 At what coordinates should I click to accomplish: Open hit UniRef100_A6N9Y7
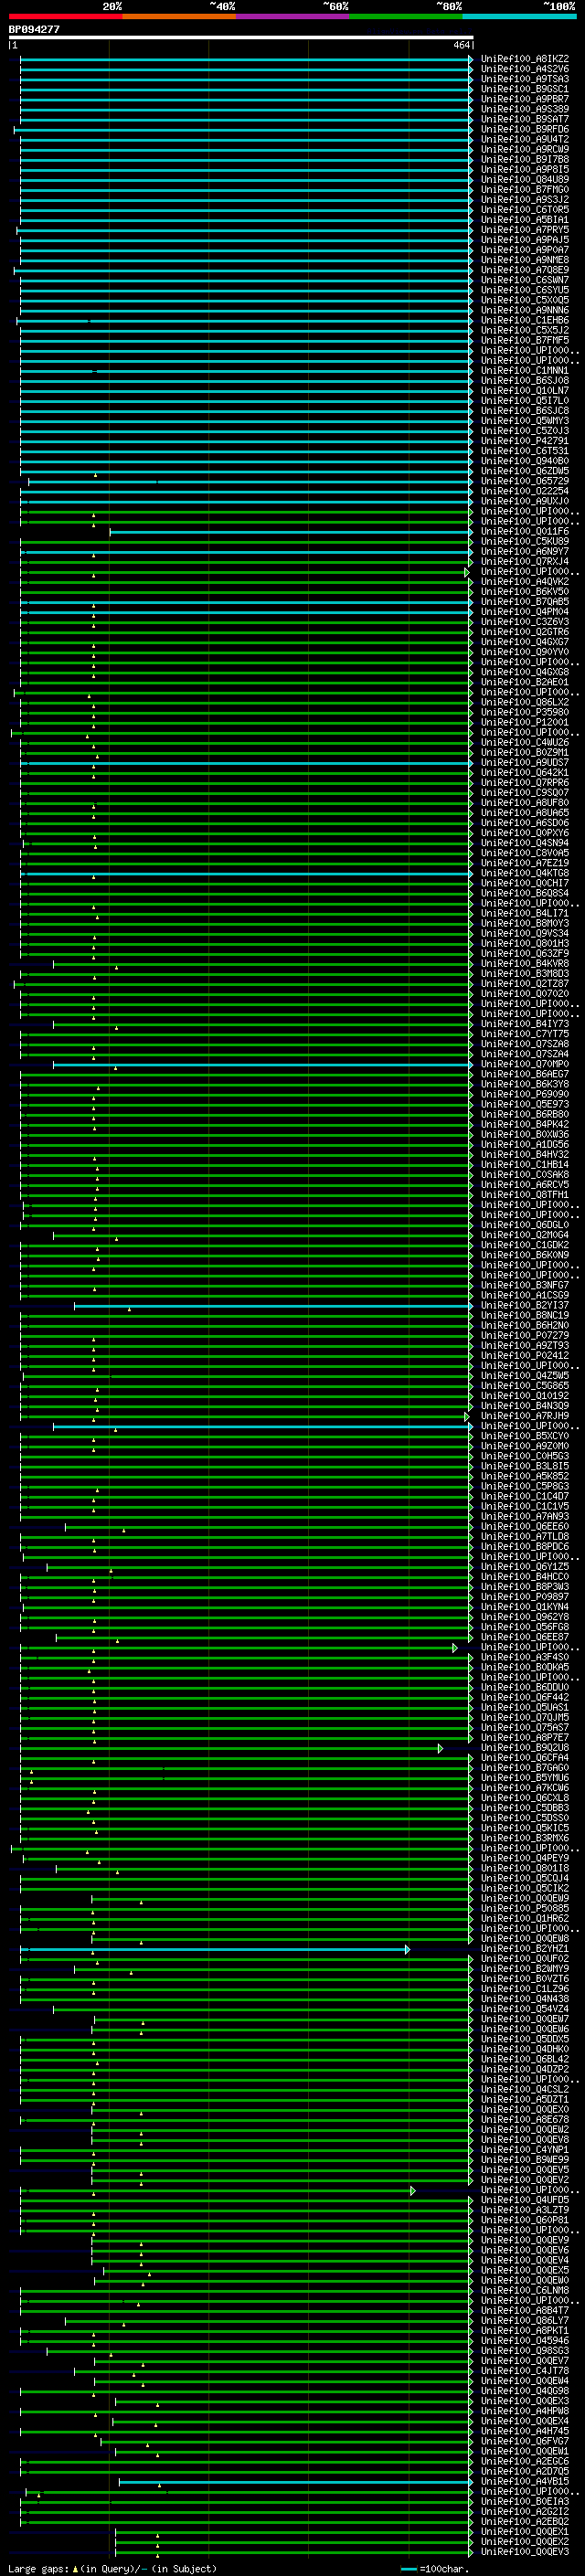524,552
